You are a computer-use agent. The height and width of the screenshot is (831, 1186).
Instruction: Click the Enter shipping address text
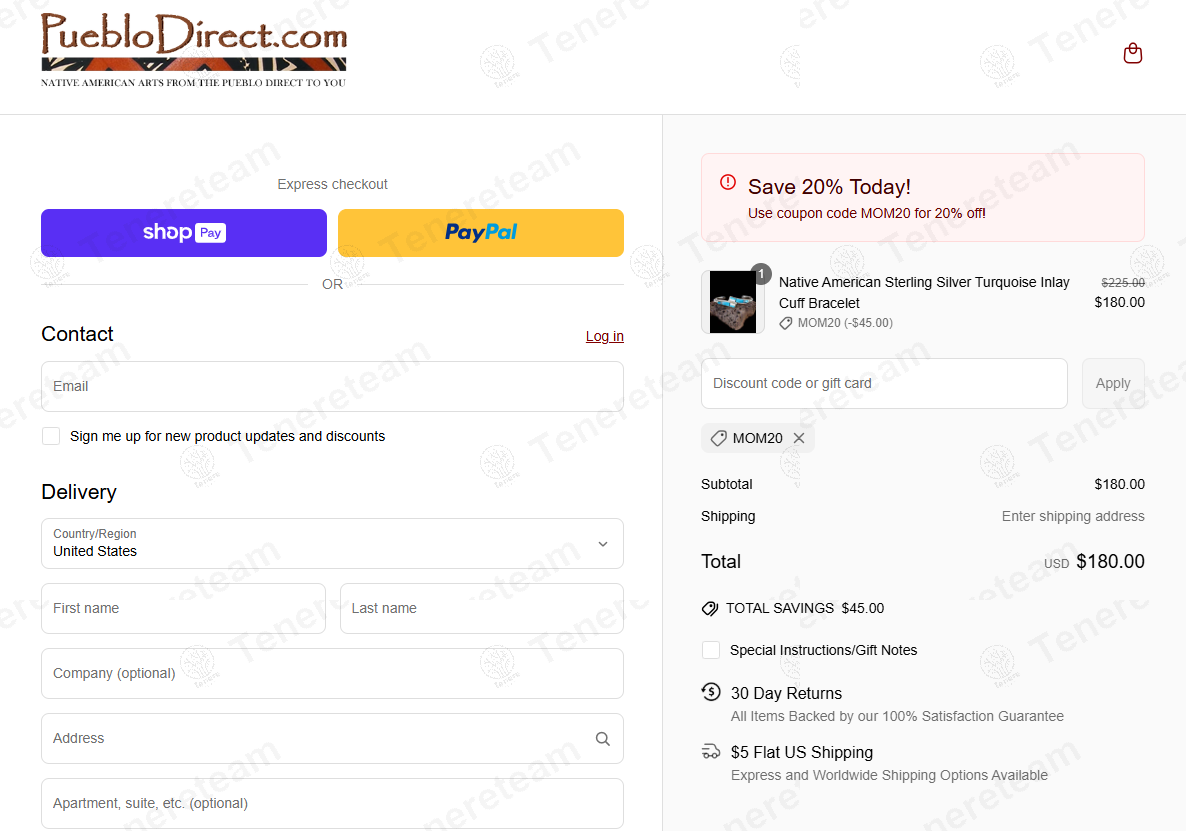[x=1073, y=516]
